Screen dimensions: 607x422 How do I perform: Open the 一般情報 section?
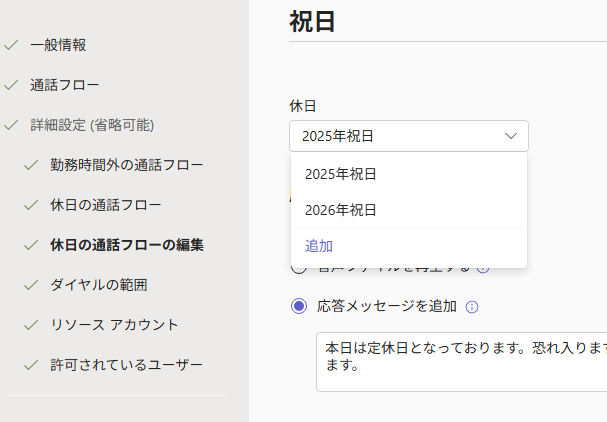pos(58,45)
